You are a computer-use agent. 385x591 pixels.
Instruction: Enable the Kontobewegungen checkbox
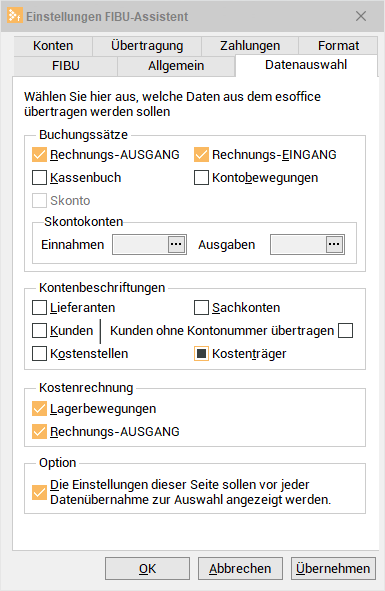(201, 178)
